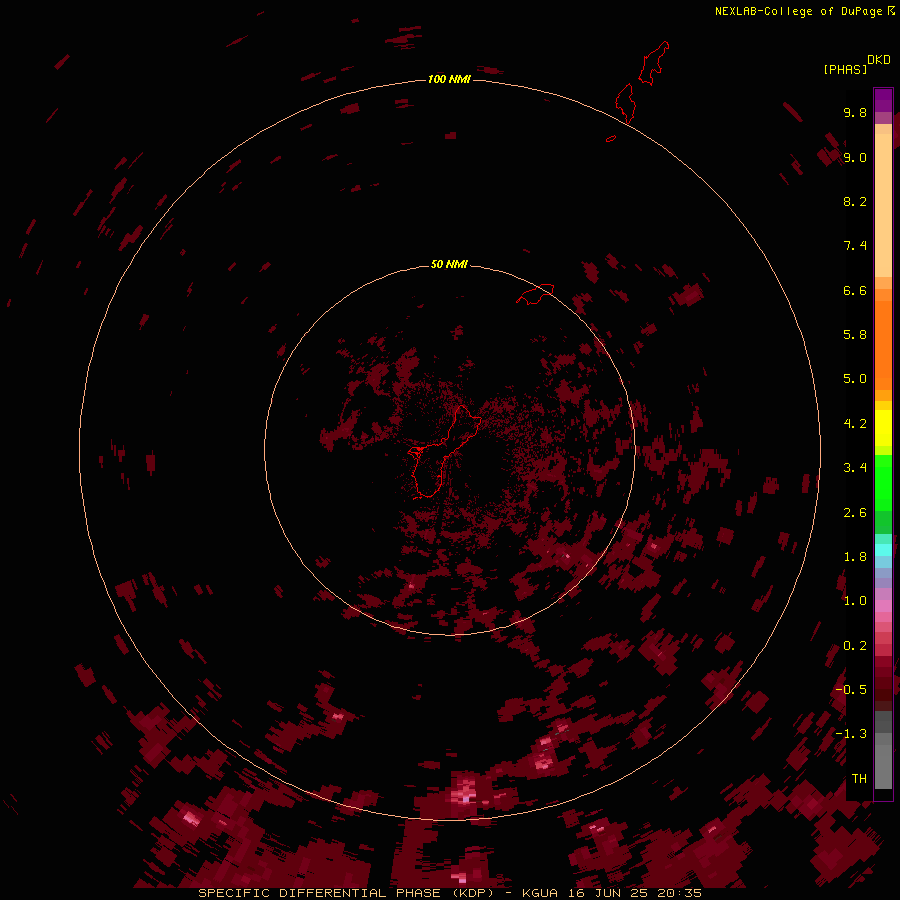Click the 9.8 value on the color scale
Viewport: 900px width, 900px height.
tap(855, 112)
